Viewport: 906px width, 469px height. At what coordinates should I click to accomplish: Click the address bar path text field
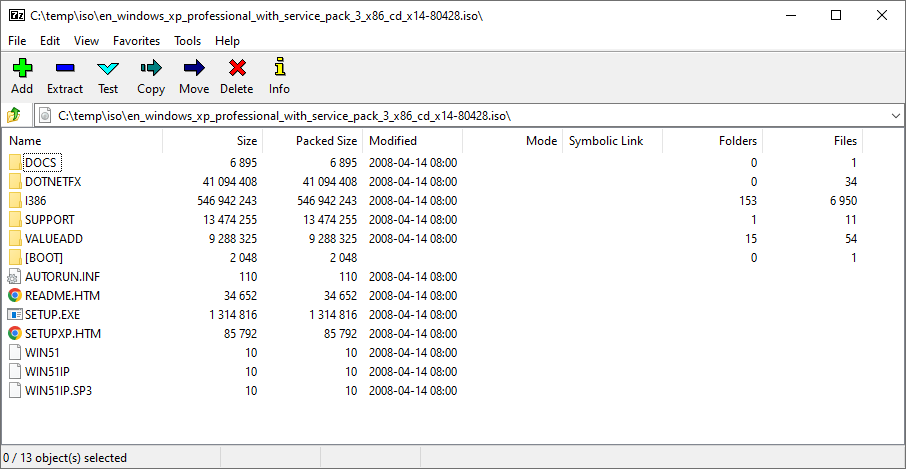pyautogui.click(x=471, y=116)
